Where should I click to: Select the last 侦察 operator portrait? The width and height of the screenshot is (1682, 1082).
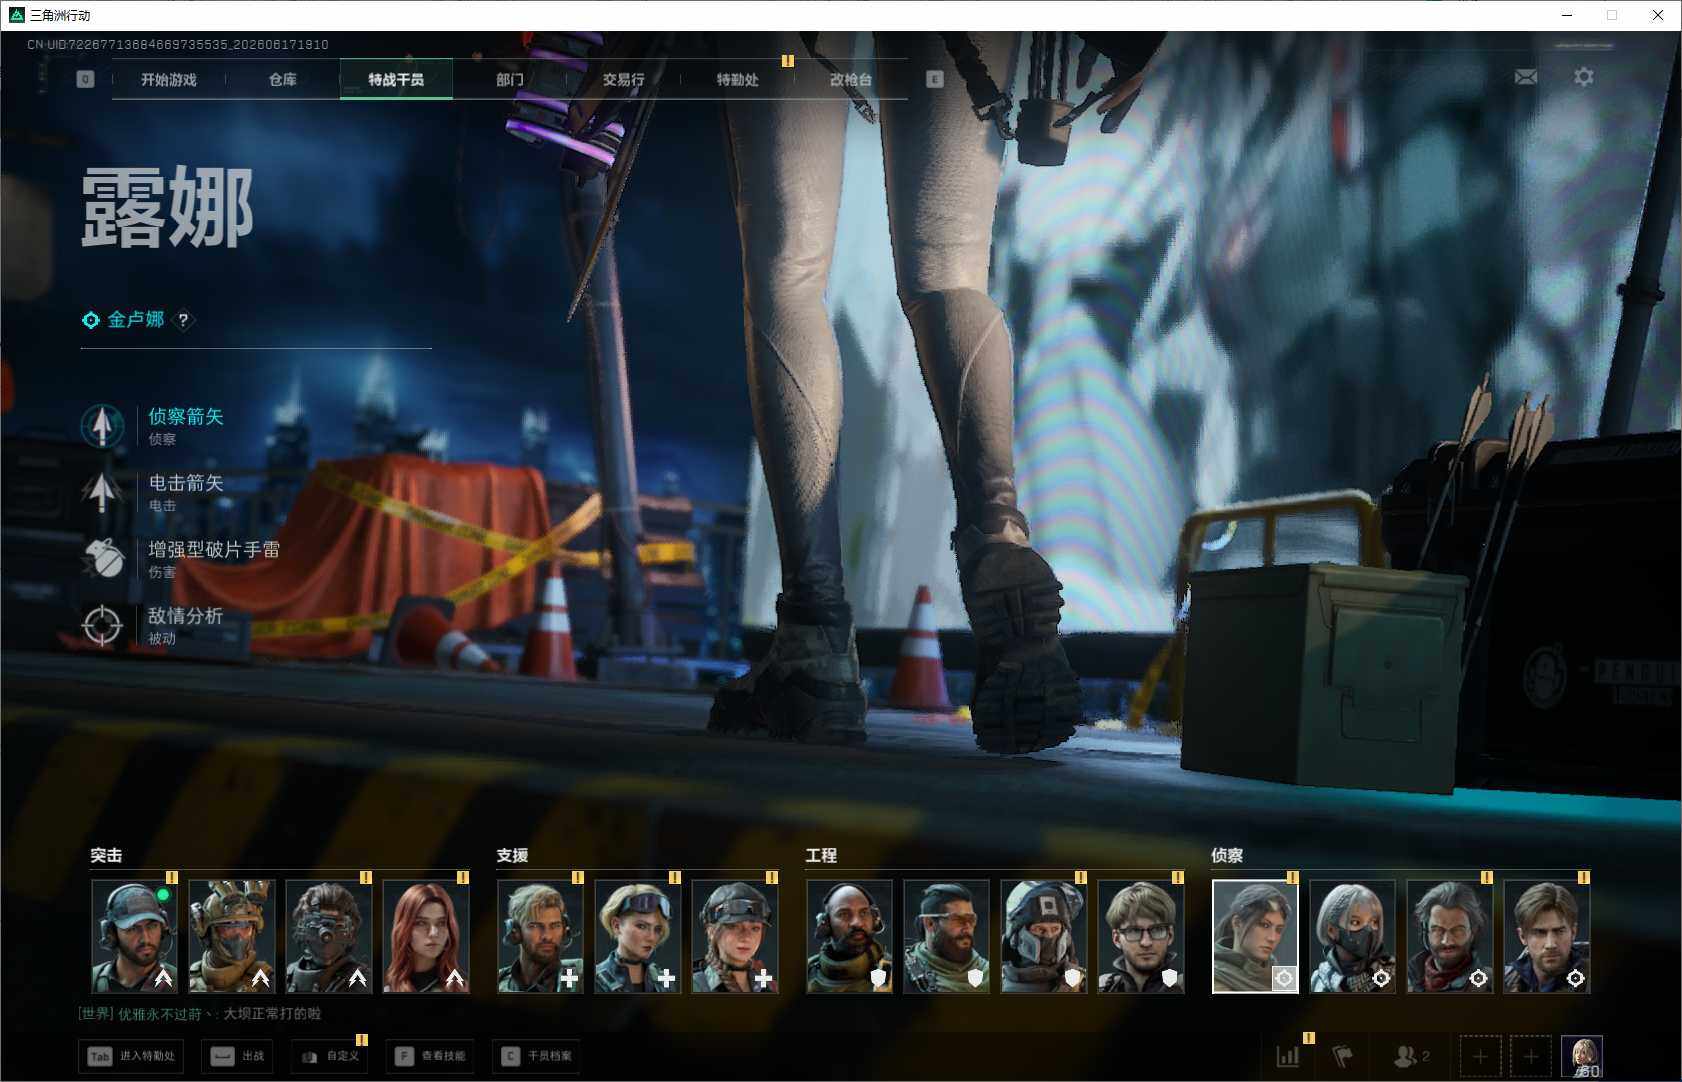[1546, 936]
